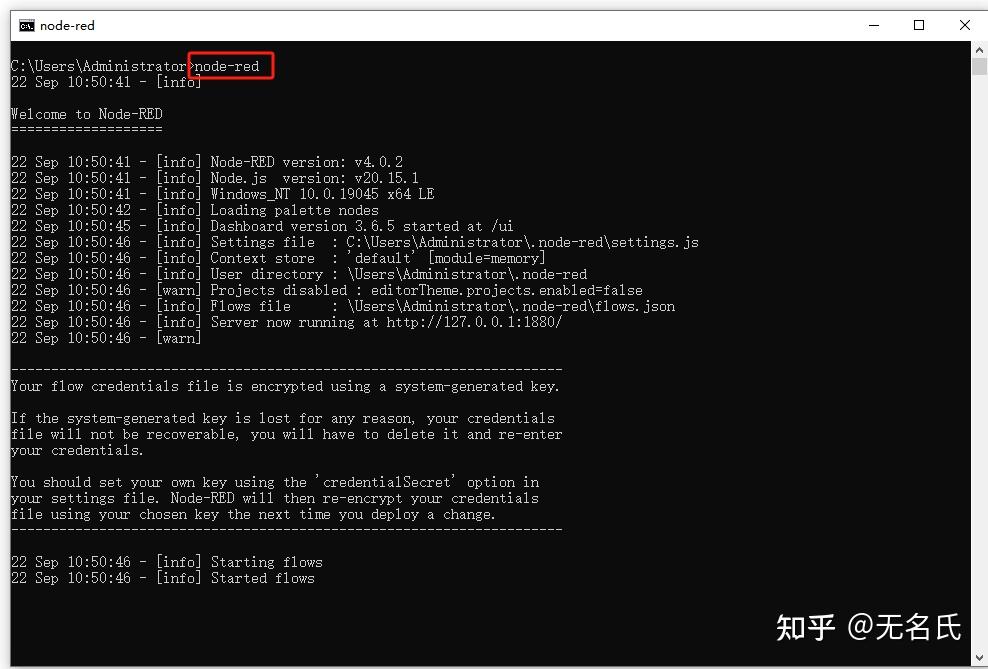Click the node-red title text
Viewport: 988px width, 669px height.
click(67, 26)
